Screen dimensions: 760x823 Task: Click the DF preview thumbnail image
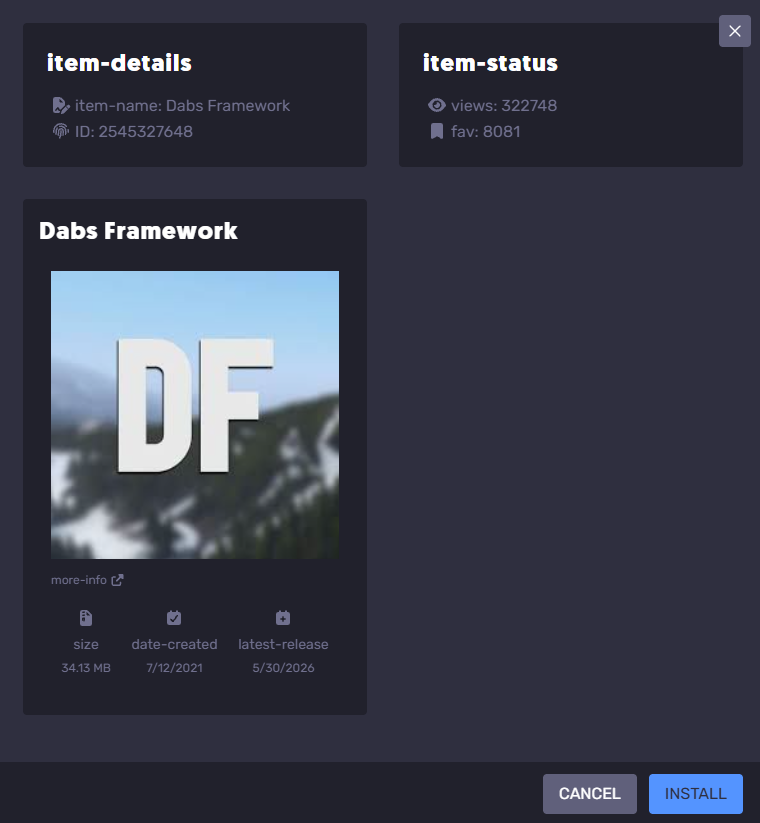coord(195,415)
